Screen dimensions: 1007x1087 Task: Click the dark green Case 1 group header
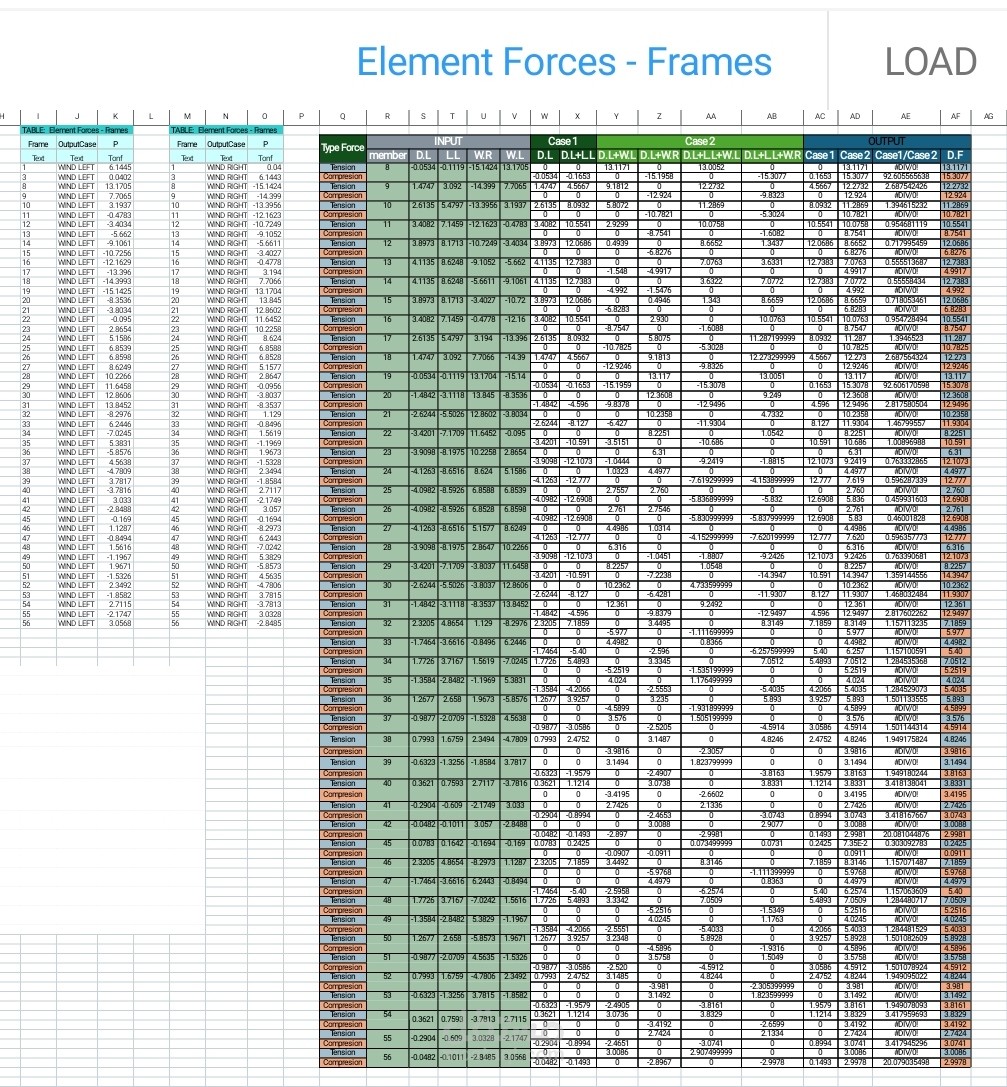click(x=563, y=141)
